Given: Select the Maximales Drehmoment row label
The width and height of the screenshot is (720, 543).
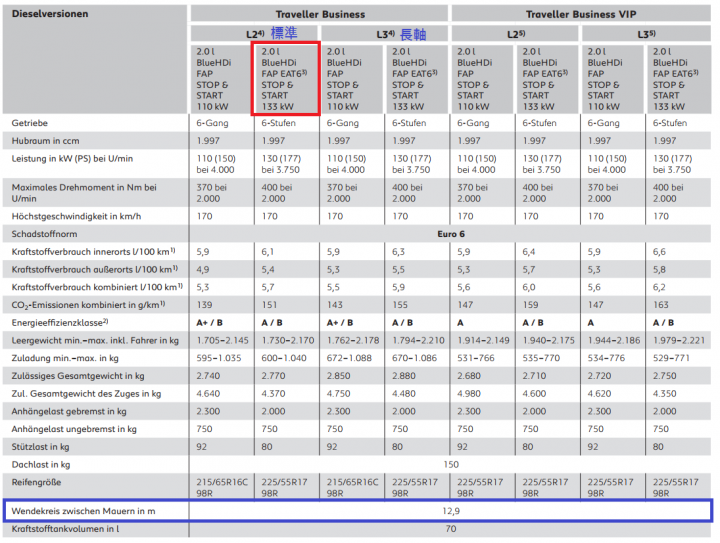Looking at the screenshot, I should pyautogui.click(x=84, y=193).
